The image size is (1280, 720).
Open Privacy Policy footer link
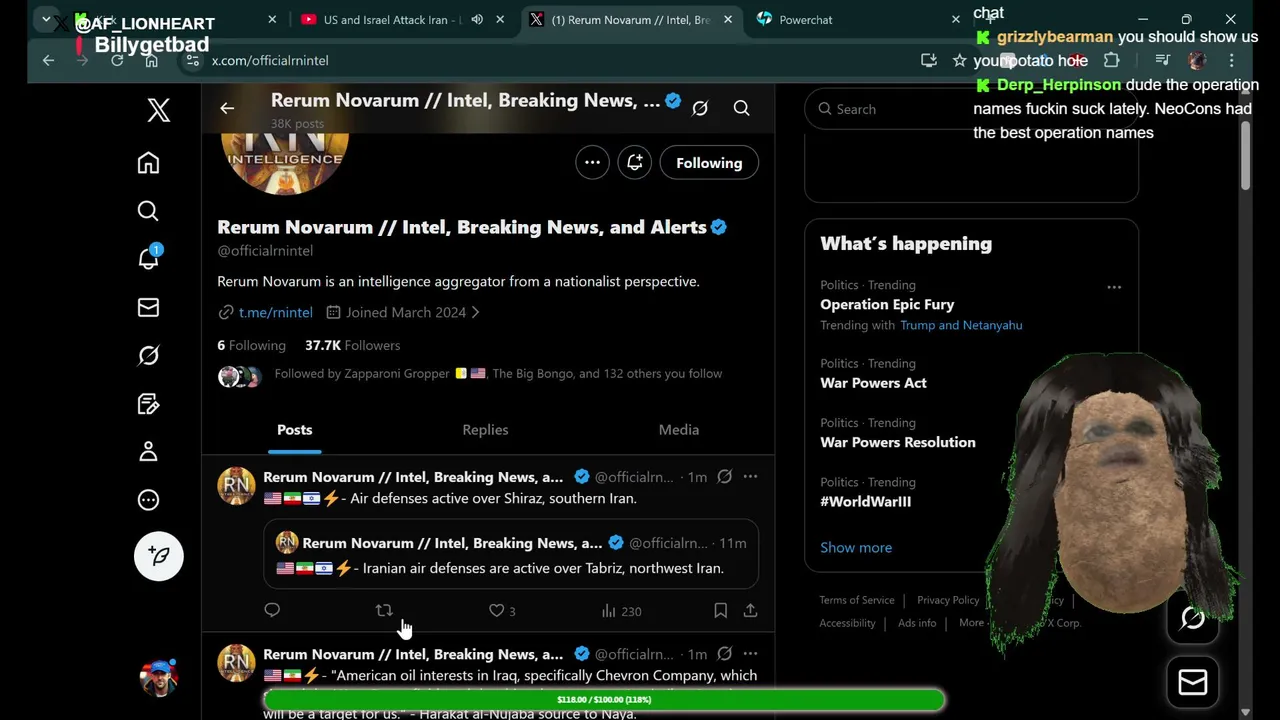[x=948, y=600]
